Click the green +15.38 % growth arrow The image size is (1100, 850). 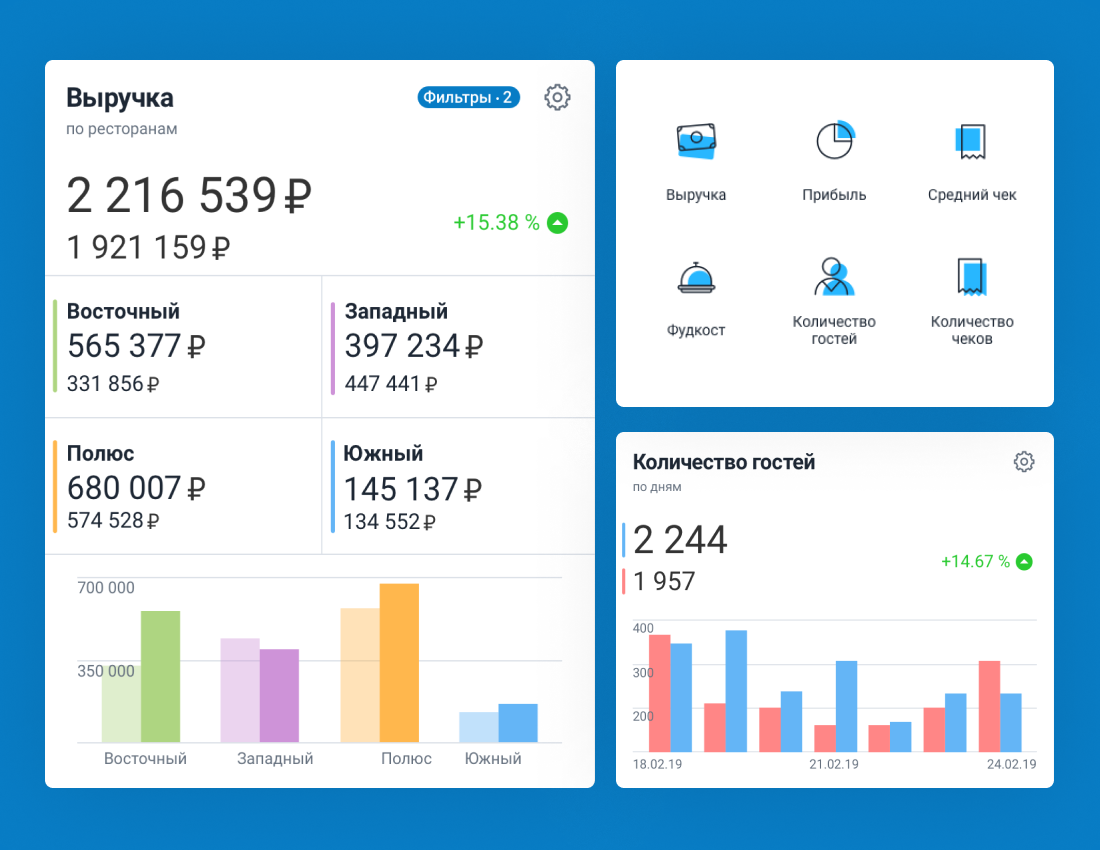pyautogui.click(x=558, y=223)
